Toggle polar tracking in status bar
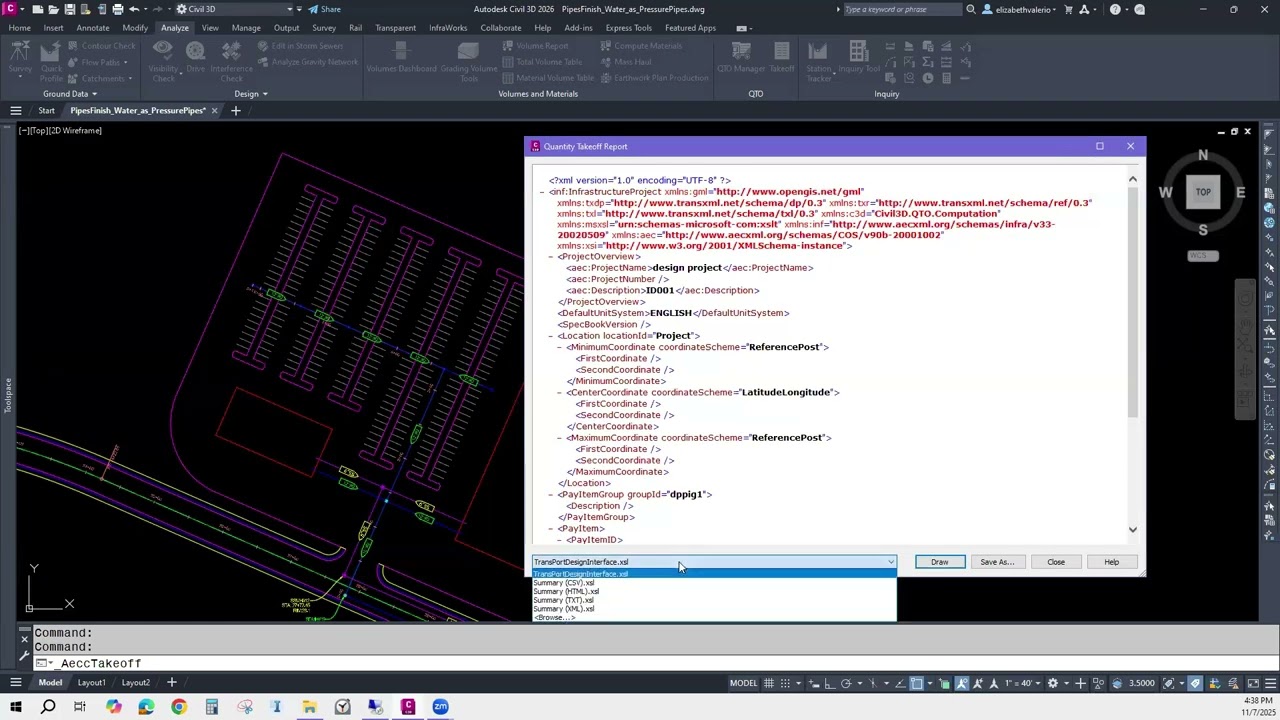The image size is (1280, 720). pos(846,683)
